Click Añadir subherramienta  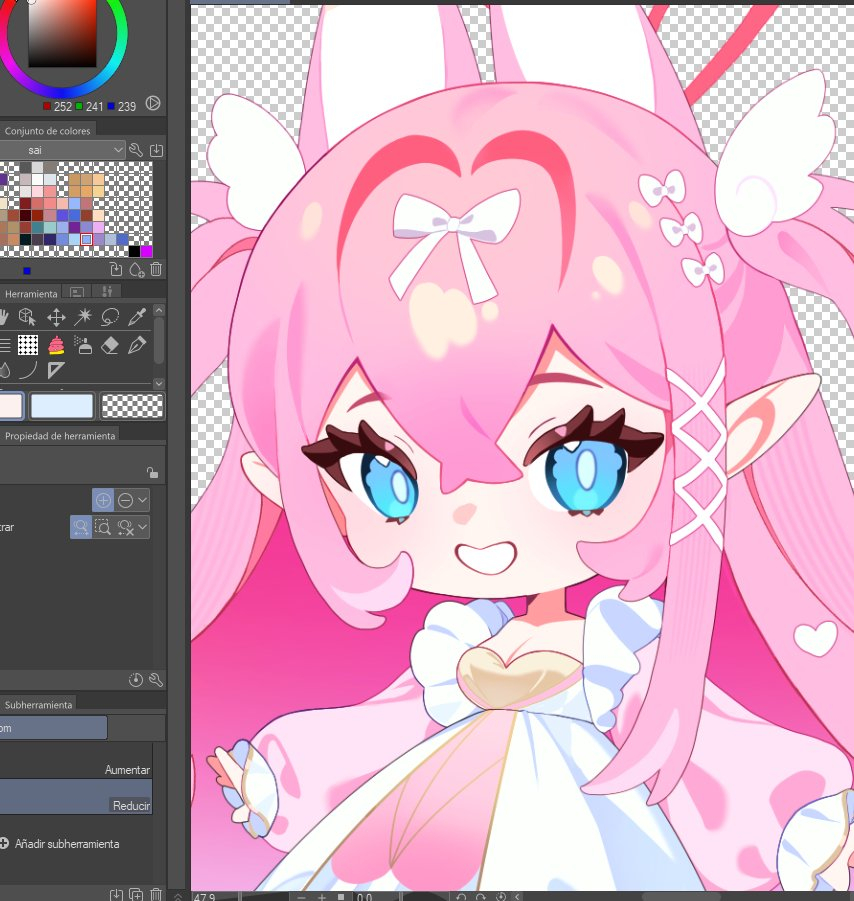[x=60, y=844]
